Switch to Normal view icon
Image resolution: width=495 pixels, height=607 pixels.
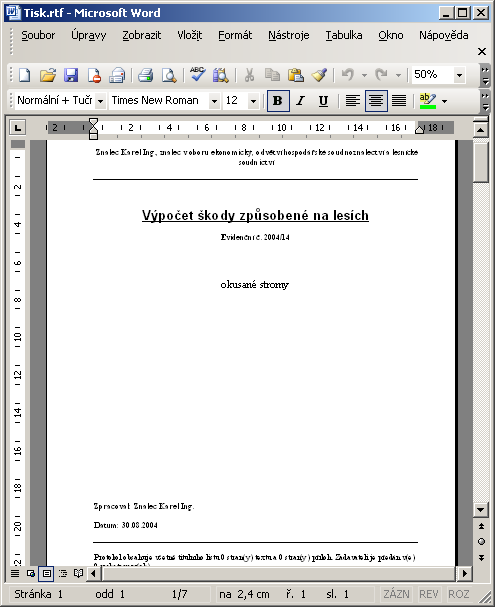[x=15, y=573]
